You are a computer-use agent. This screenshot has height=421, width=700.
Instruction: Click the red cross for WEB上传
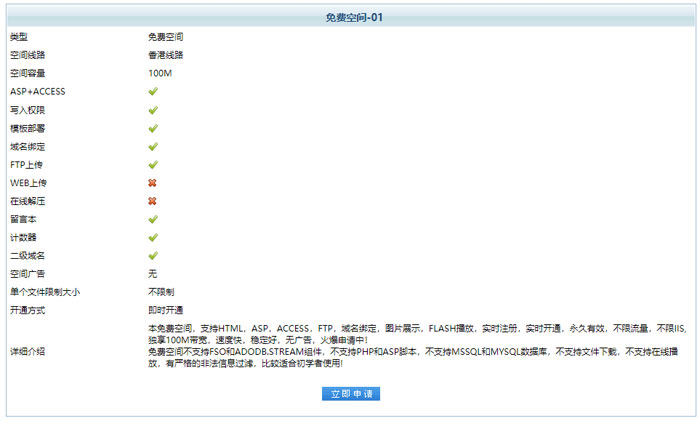(x=153, y=183)
